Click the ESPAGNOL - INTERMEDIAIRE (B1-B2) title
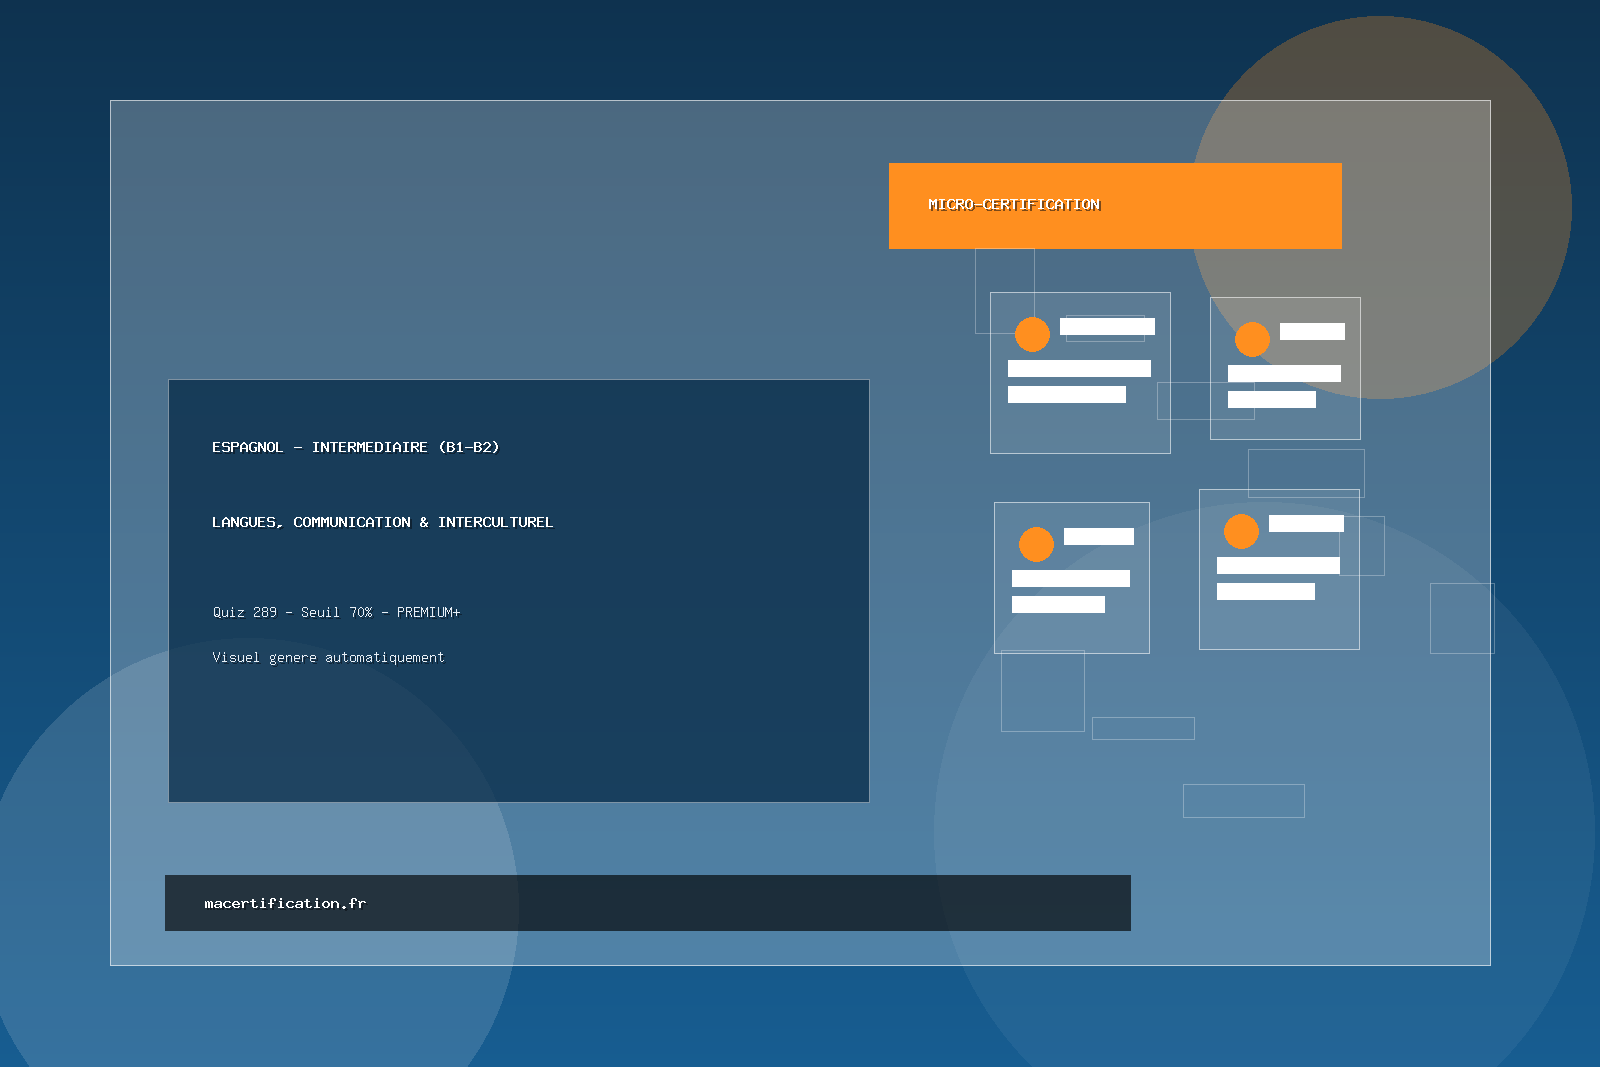The image size is (1600, 1067). pyautogui.click(x=355, y=447)
